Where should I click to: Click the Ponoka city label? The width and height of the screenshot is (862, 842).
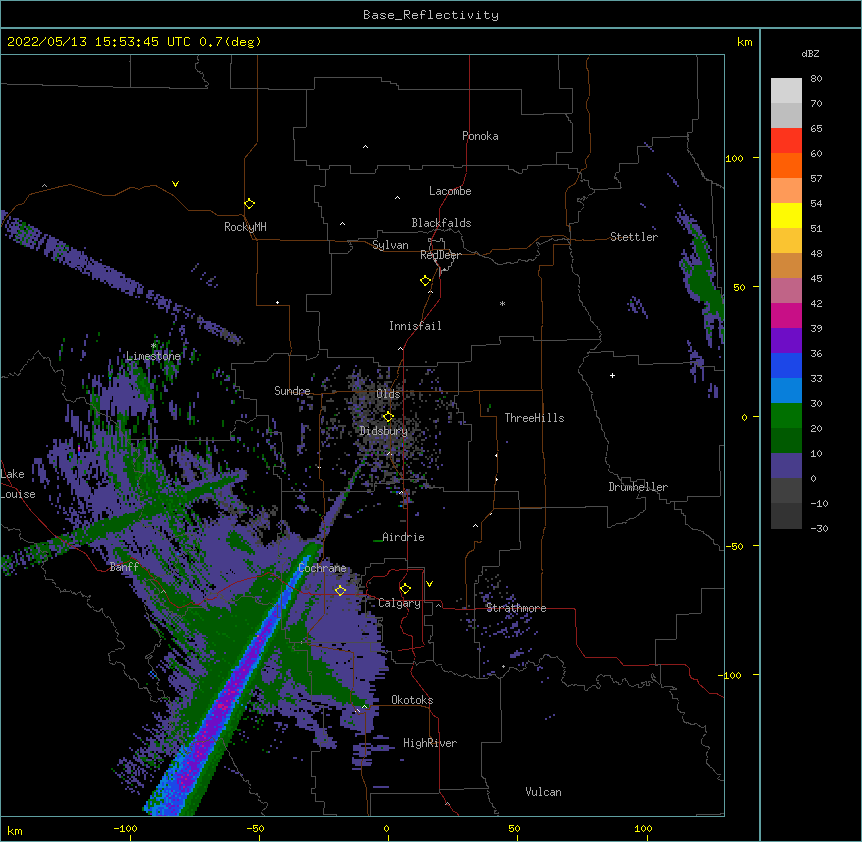[480, 136]
